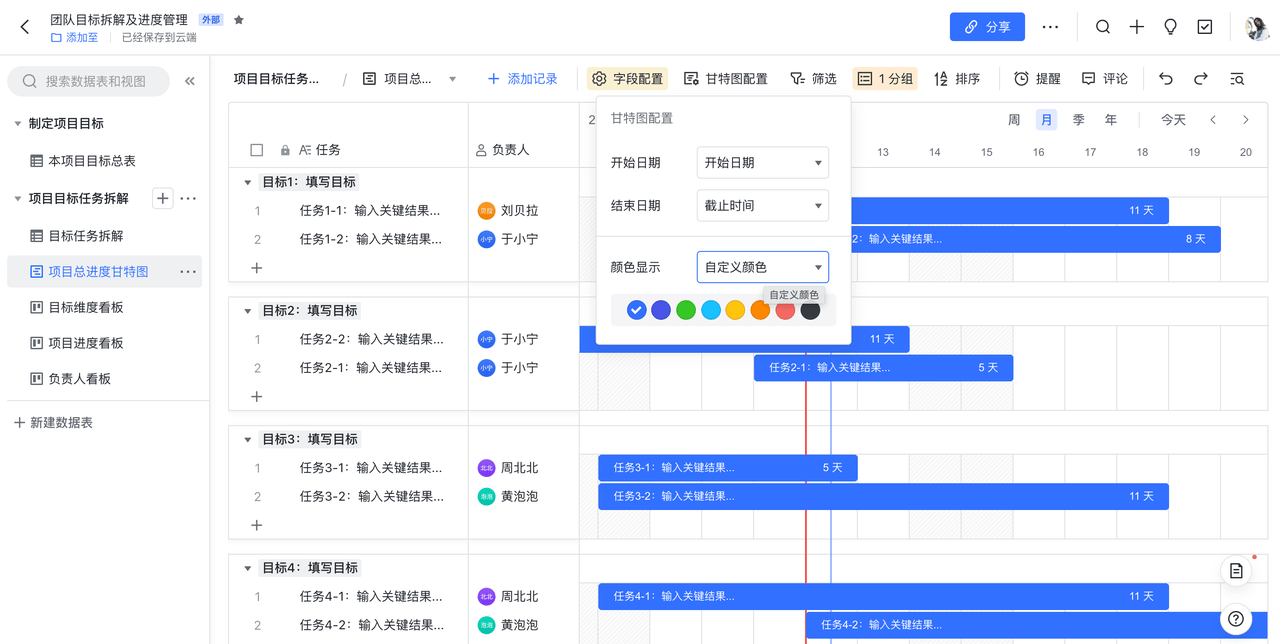
Task: Click the 添加记录 button
Action: tap(522, 79)
